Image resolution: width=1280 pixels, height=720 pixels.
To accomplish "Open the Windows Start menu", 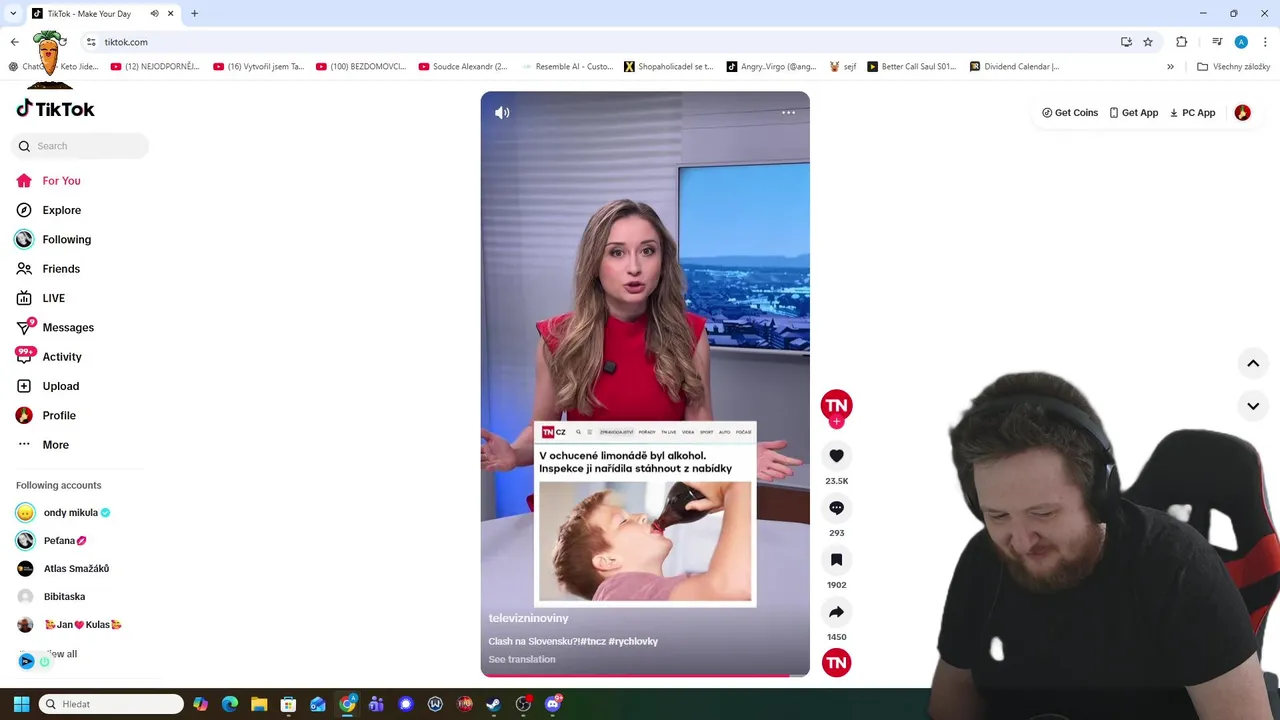I will (x=21, y=704).
